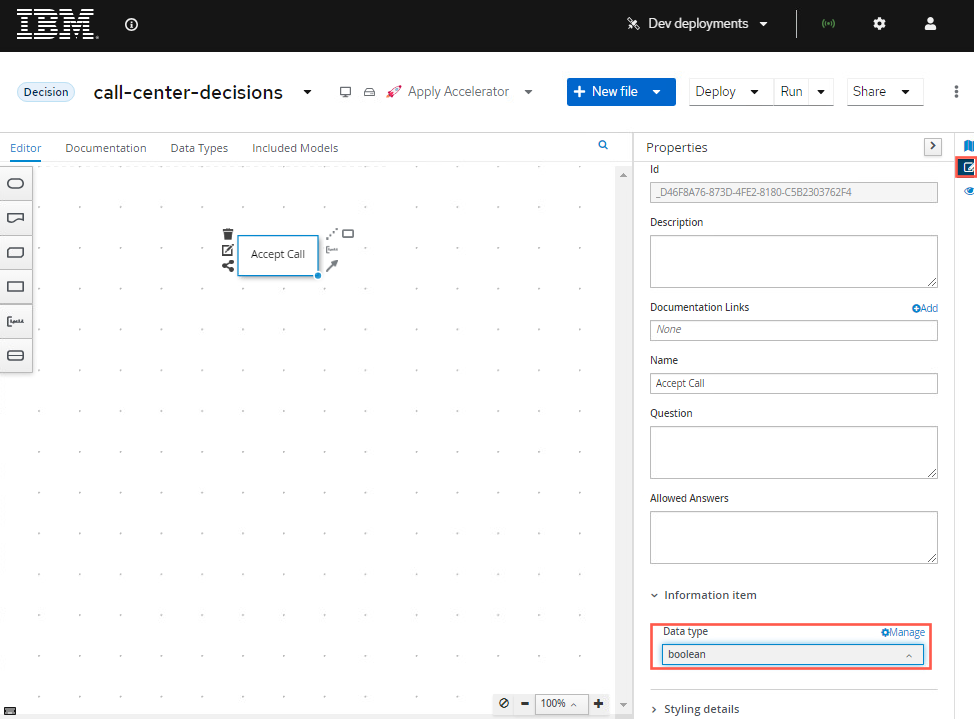Select the DMN Input Data oval palette tool
The height and width of the screenshot is (719, 977).
pos(16,183)
